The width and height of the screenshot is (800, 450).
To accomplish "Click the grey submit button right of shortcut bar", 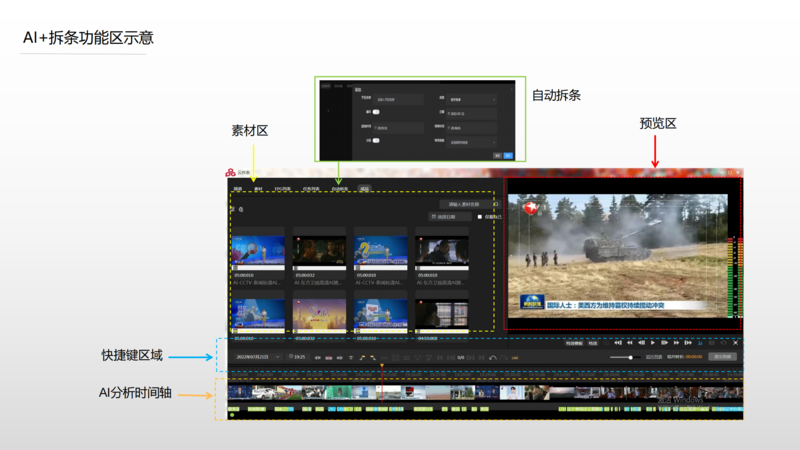I will (722, 356).
